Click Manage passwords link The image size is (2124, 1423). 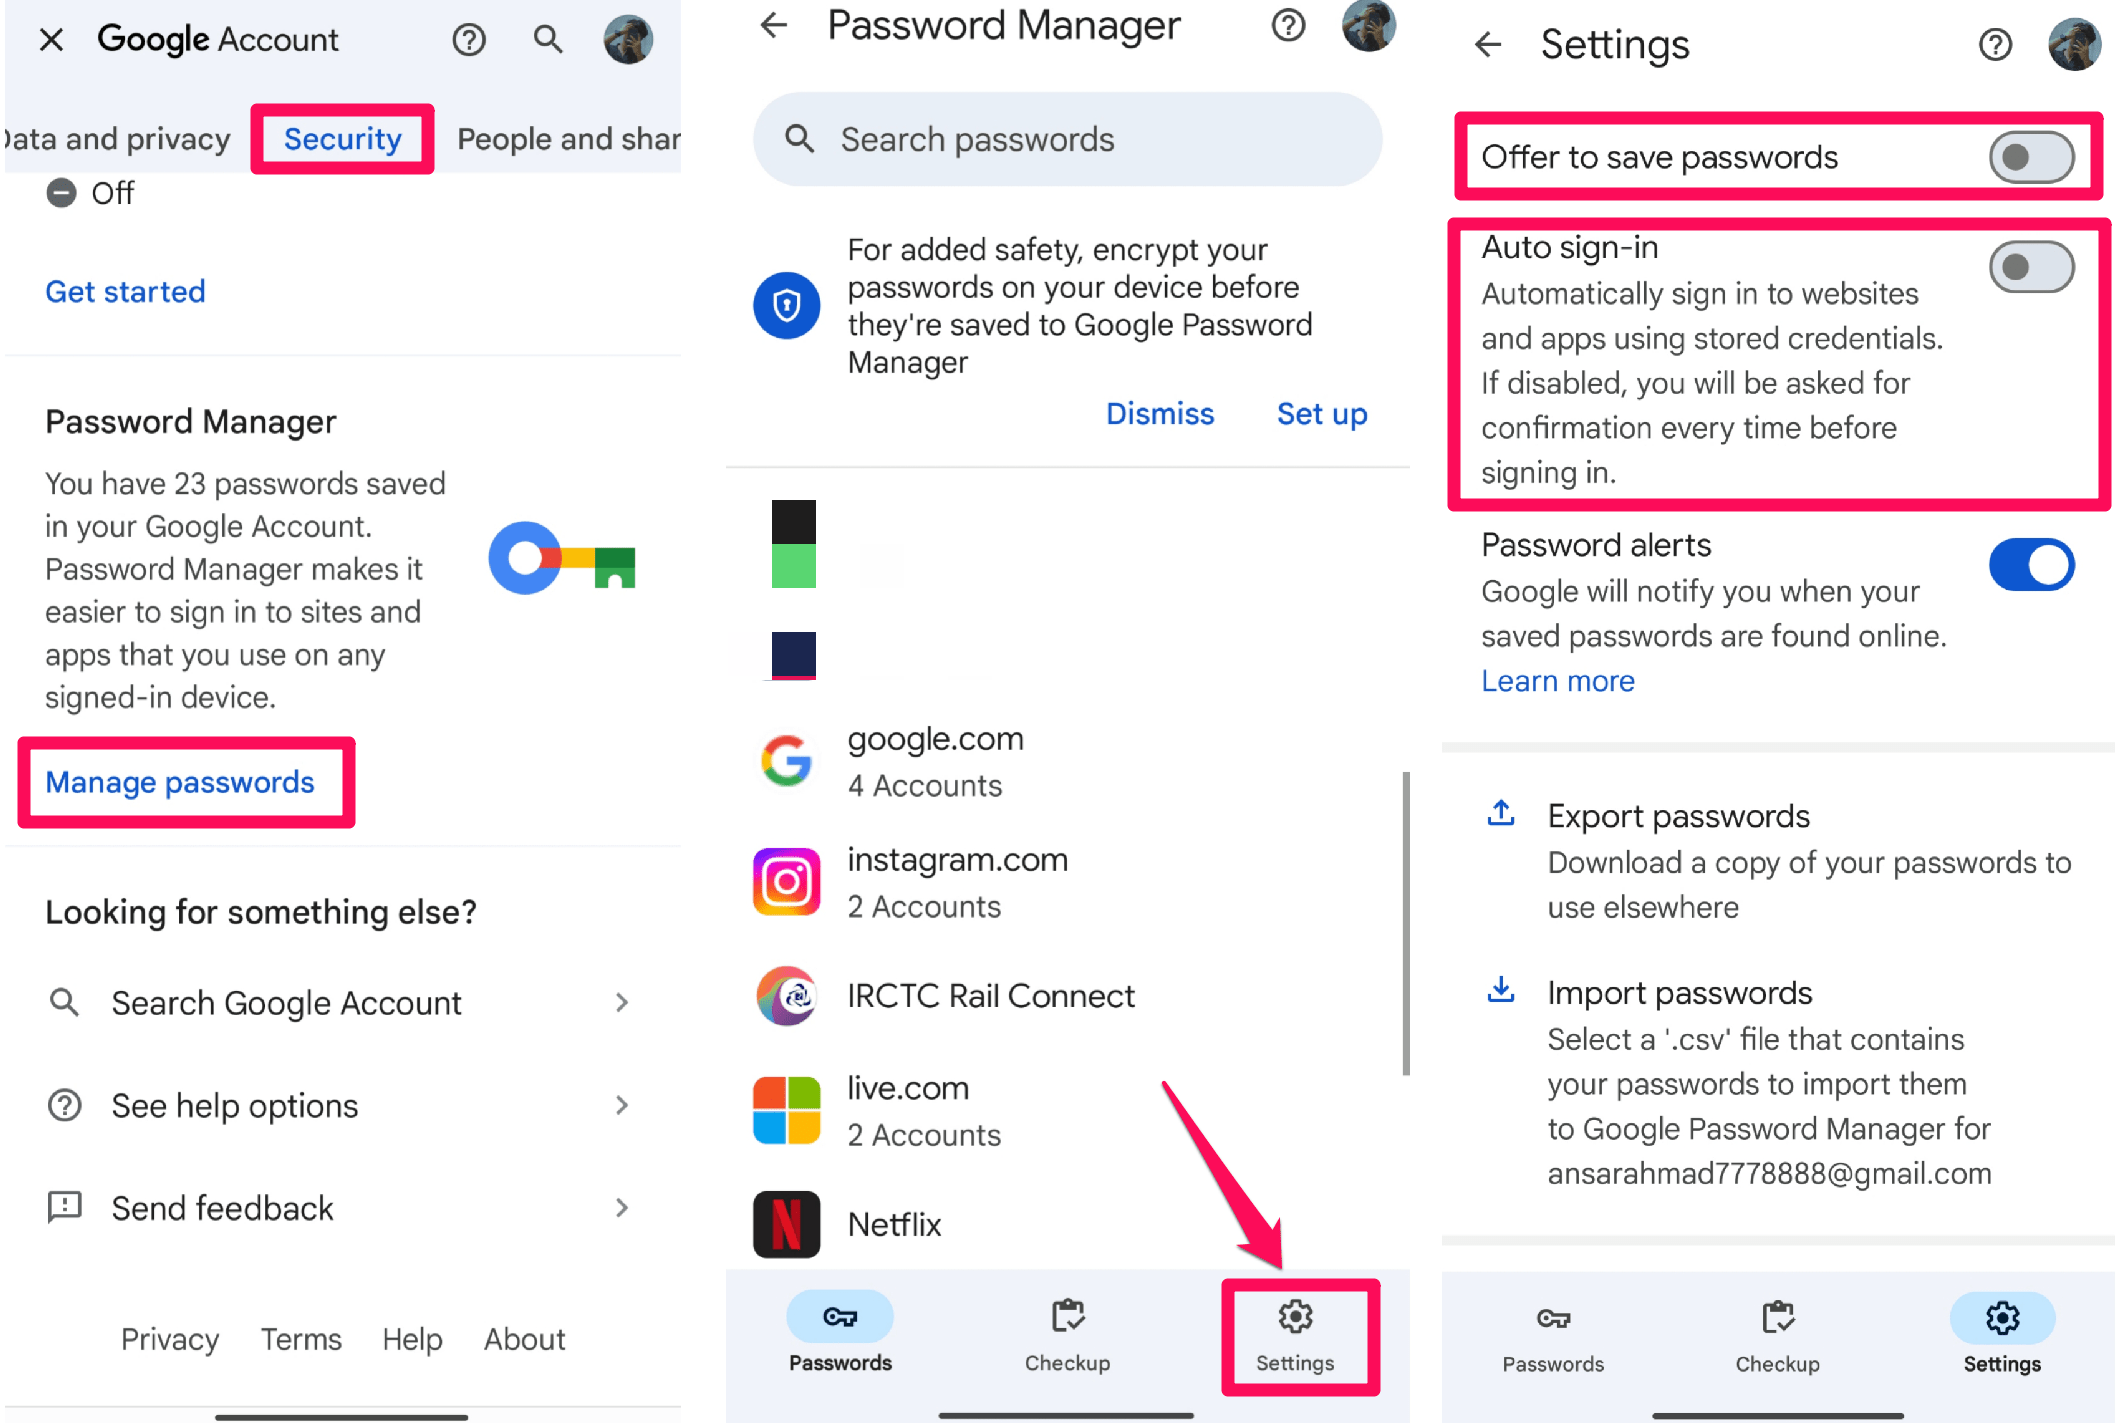179,780
